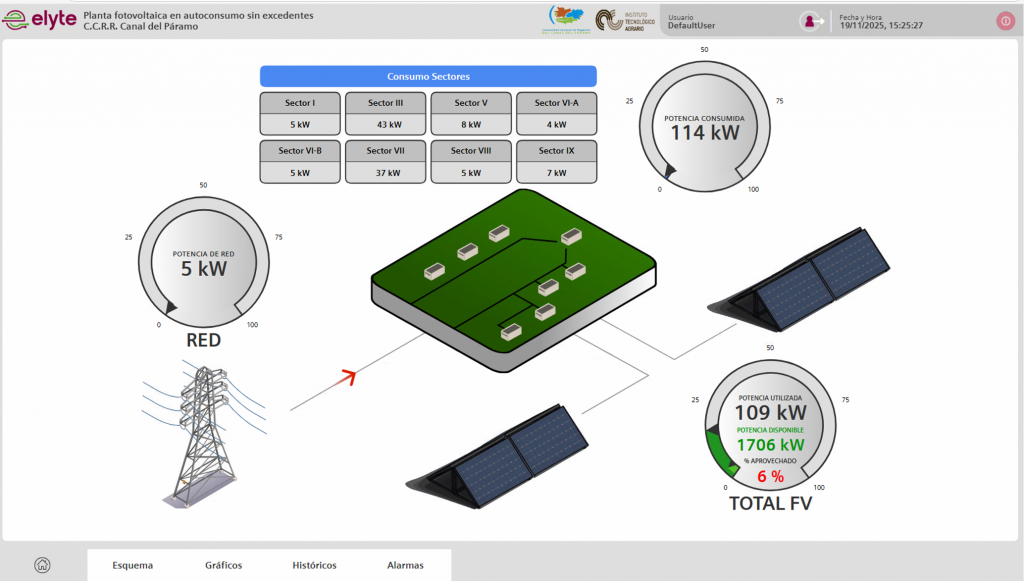Open the Gráficos tab
This screenshot has height=581, width=1024.
(x=223, y=565)
